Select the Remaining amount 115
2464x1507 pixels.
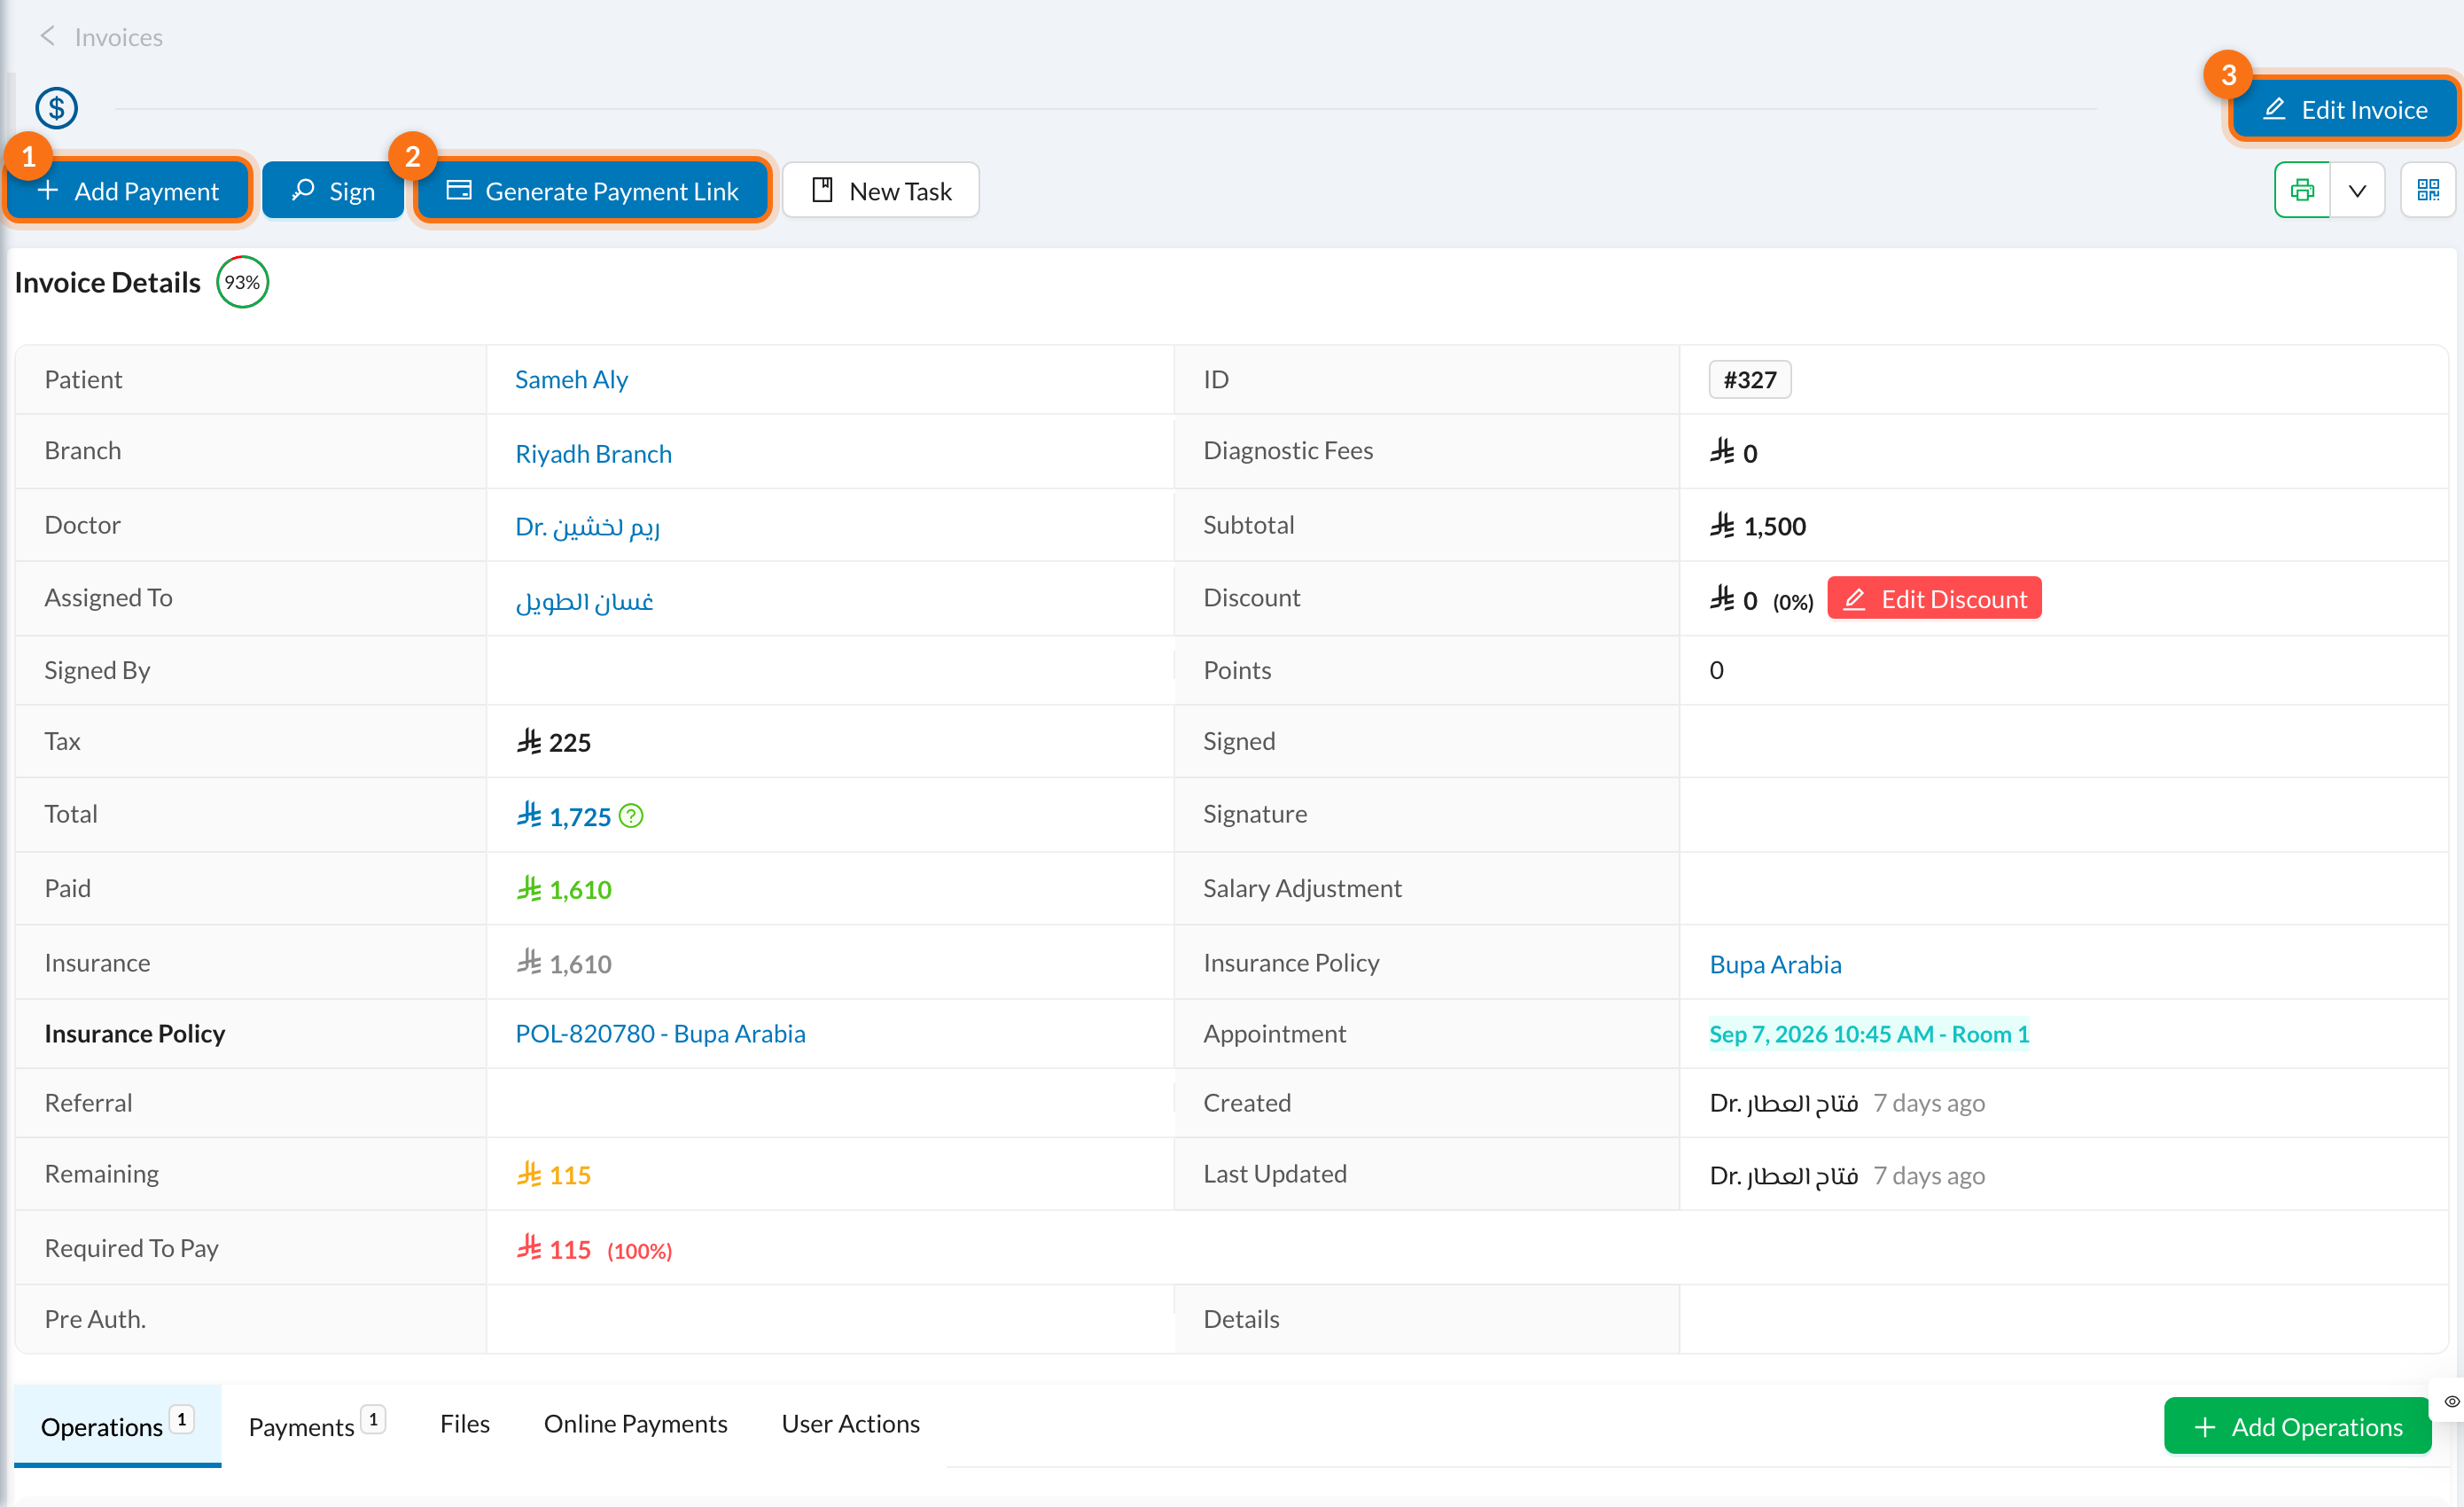tap(553, 1174)
